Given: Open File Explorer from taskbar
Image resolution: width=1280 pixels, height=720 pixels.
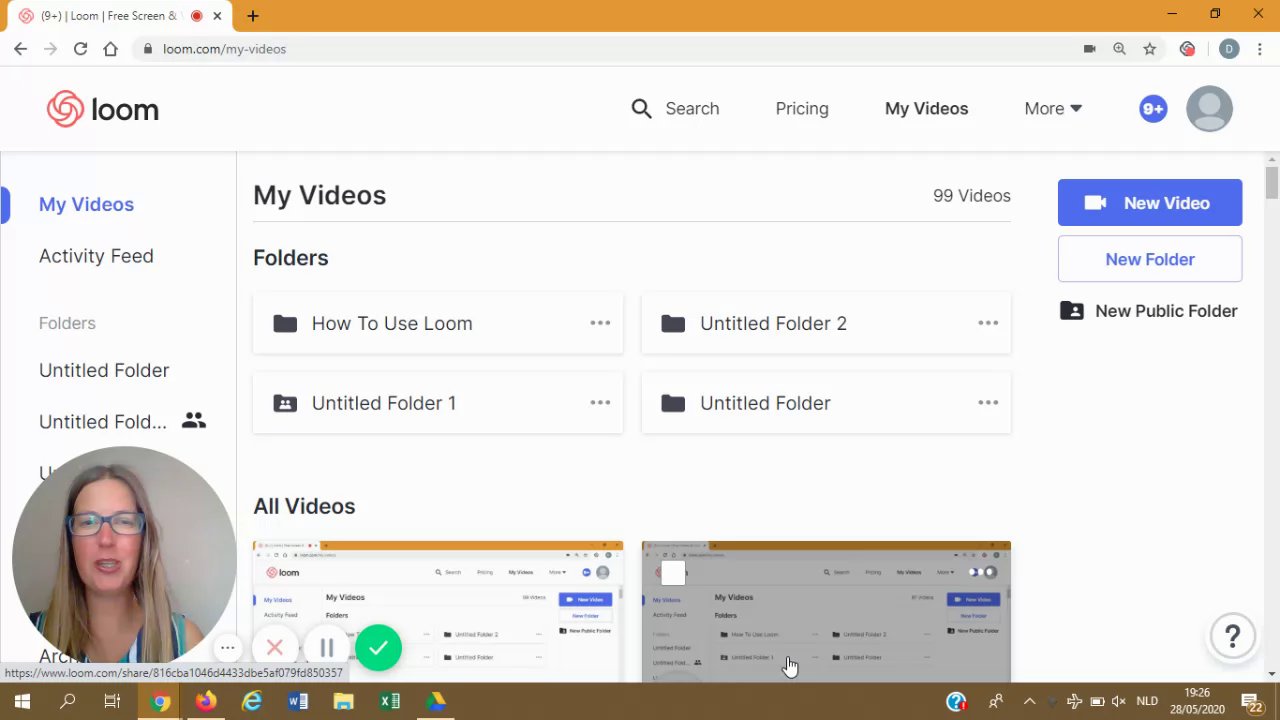Looking at the screenshot, I should pos(343,702).
